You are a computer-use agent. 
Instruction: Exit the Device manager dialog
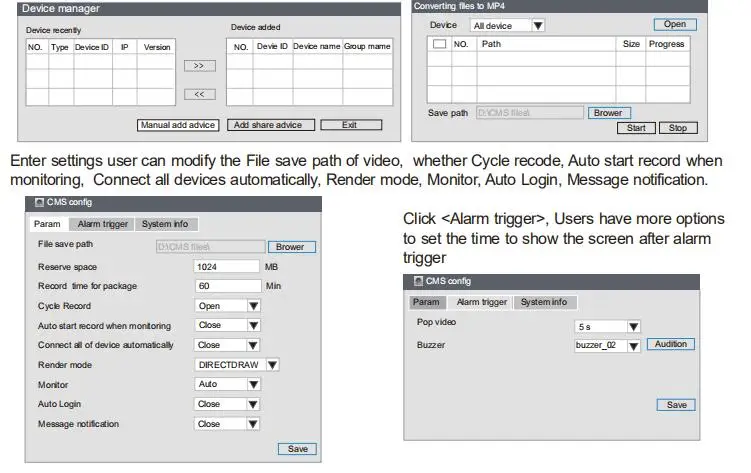click(351, 125)
